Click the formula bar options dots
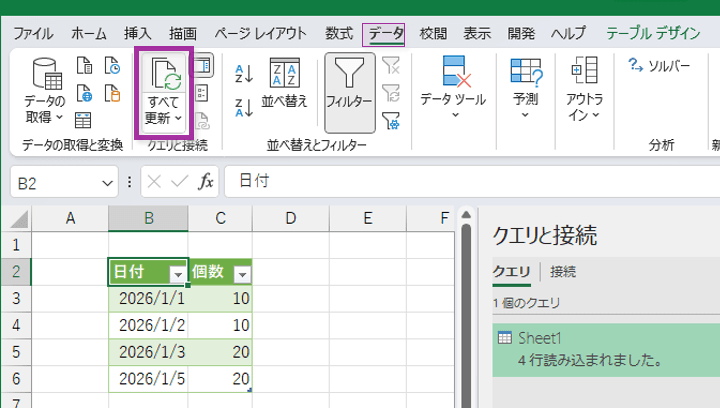Viewport: 720px width, 408px height. point(129,182)
